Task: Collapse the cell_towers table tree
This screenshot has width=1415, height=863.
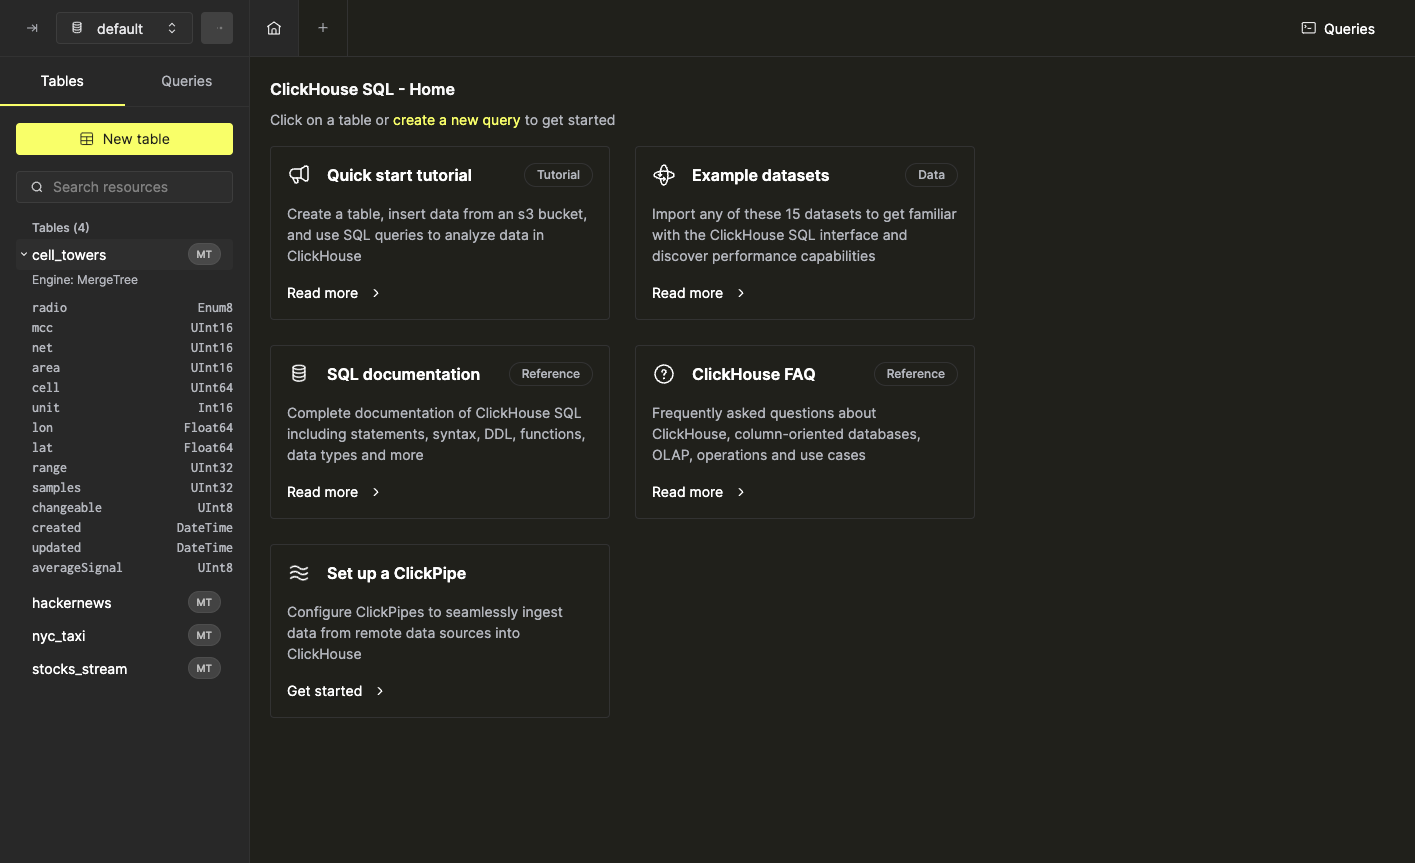Action: pos(24,255)
